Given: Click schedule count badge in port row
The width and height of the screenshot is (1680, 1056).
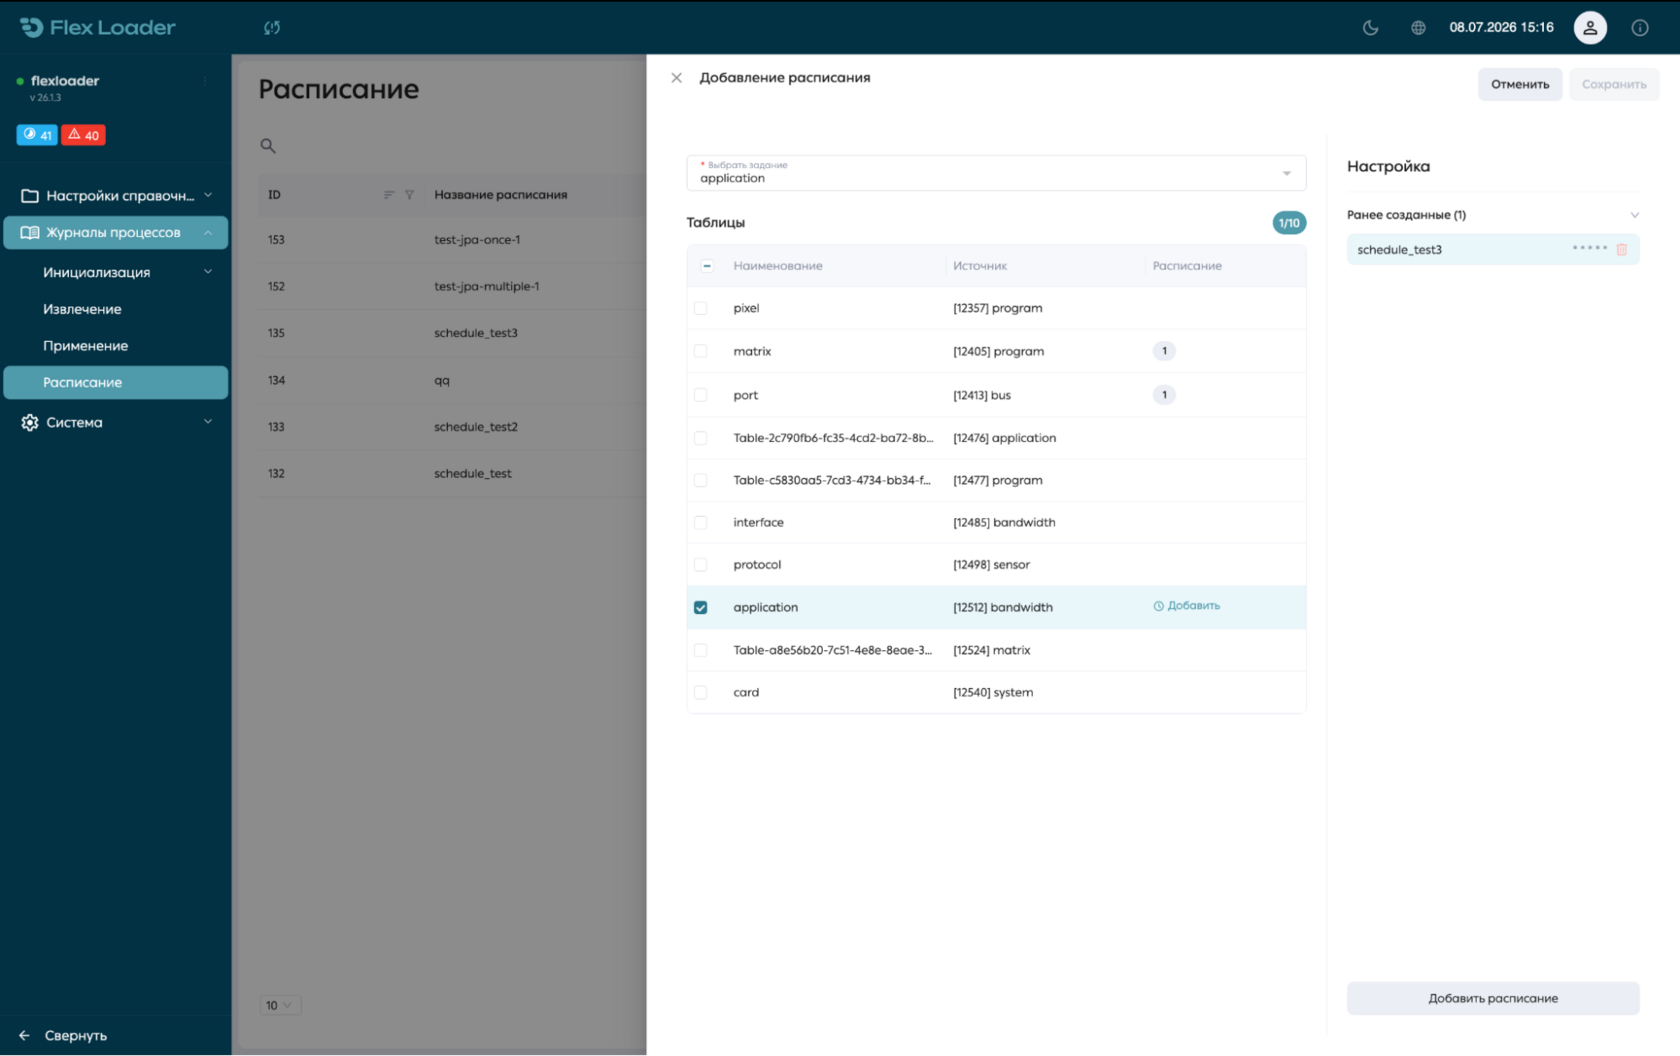Looking at the screenshot, I should 1164,395.
